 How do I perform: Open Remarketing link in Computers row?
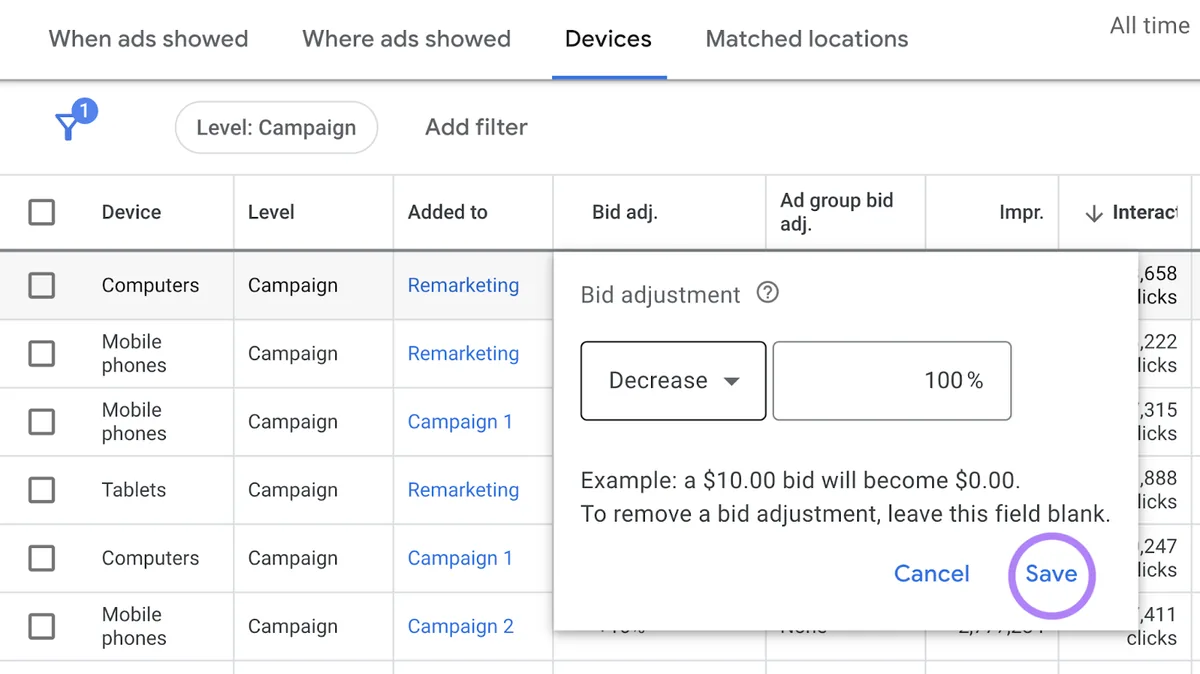tap(463, 285)
